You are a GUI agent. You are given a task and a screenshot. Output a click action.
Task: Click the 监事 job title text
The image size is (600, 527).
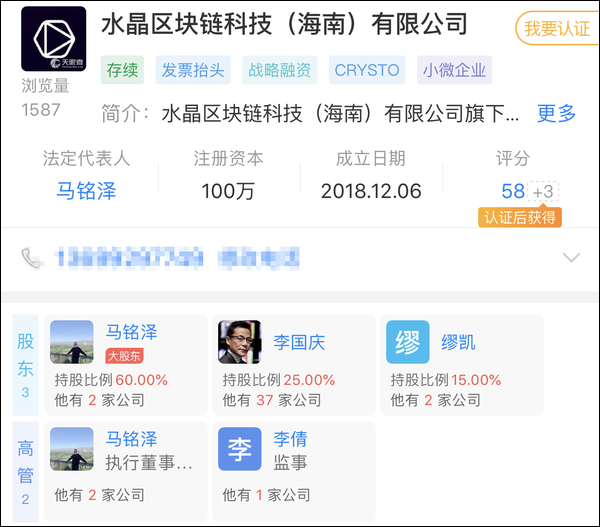pyautogui.click(x=290, y=462)
